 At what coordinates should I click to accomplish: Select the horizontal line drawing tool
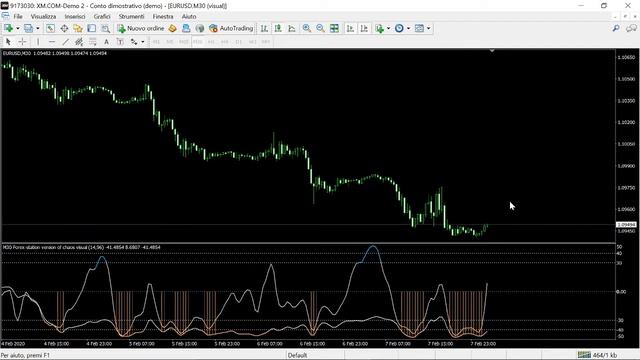52,42
